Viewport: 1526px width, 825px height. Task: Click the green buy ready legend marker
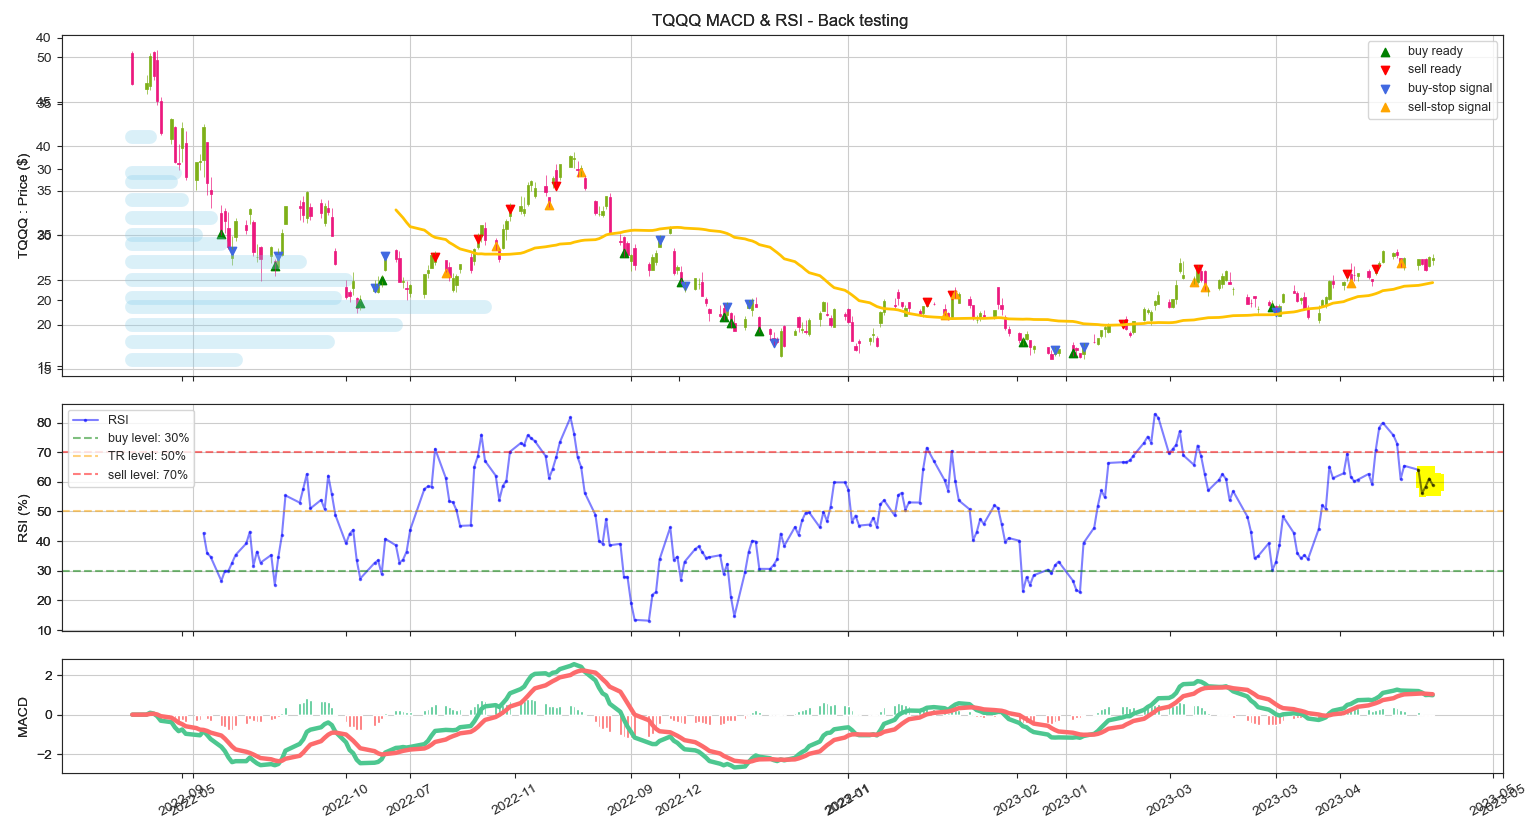pyautogui.click(x=1385, y=52)
